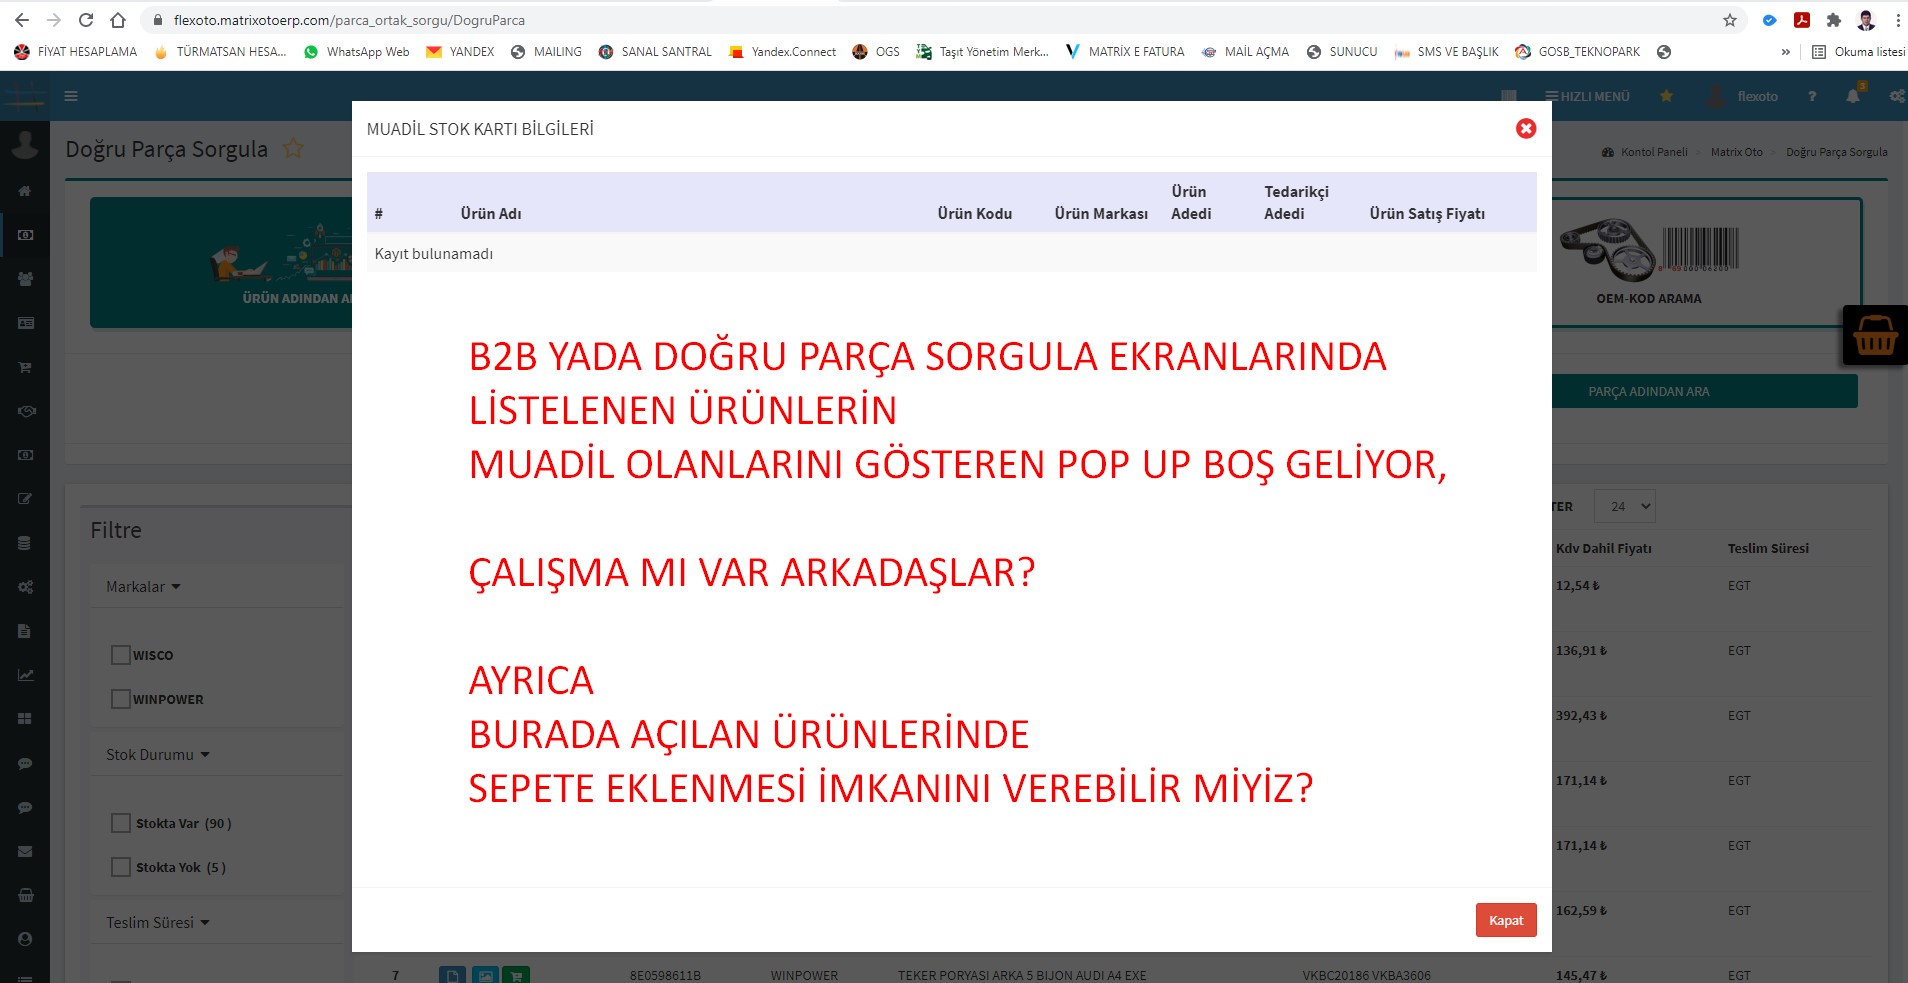Enable the Stokta Var filter checkbox
Screen dimensions: 1908x983
[121, 823]
